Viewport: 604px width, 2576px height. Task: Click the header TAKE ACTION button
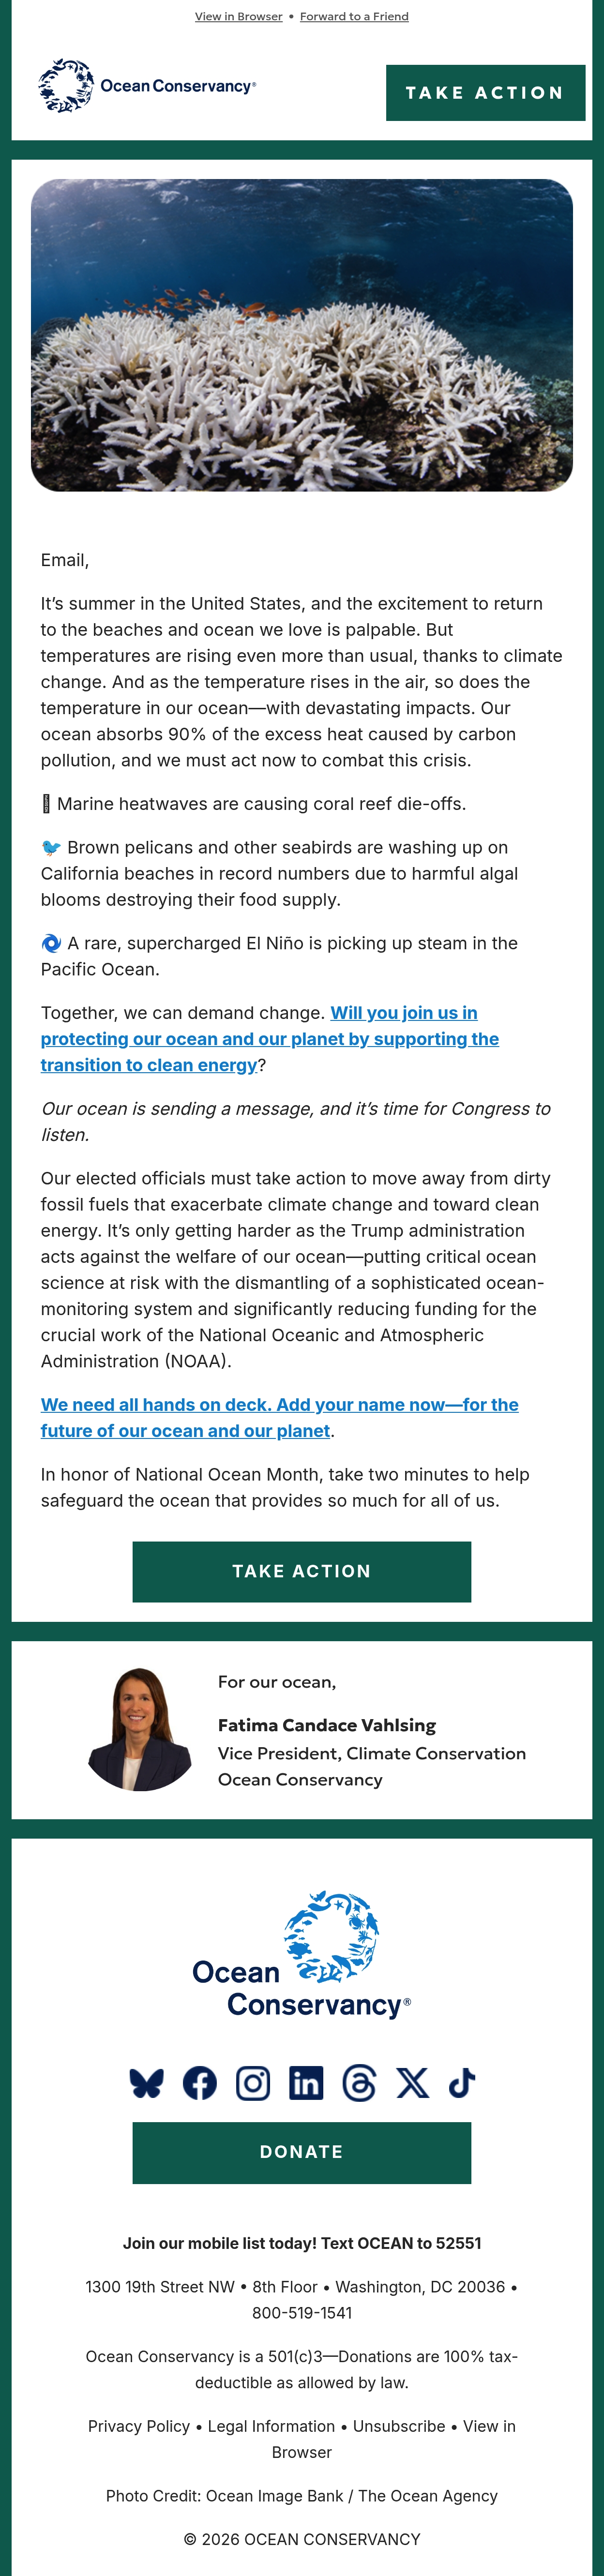(x=485, y=93)
